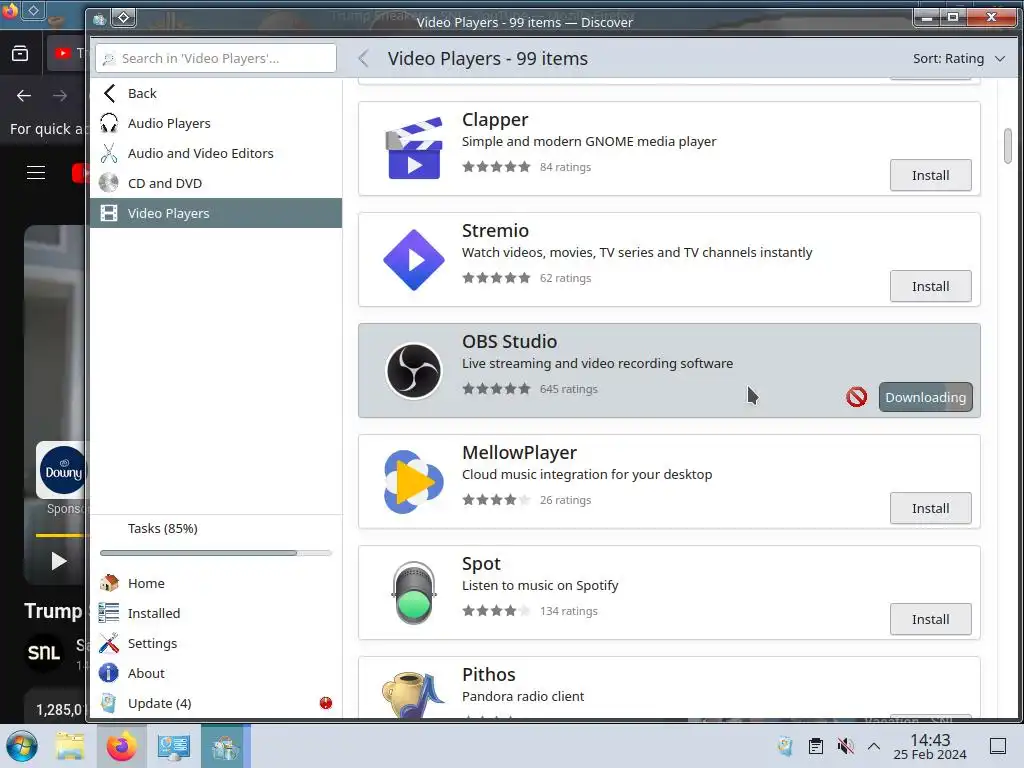The image size is (1024, 768).
Task: Select Audio and Video Editors category
Action: coord(216,153)
